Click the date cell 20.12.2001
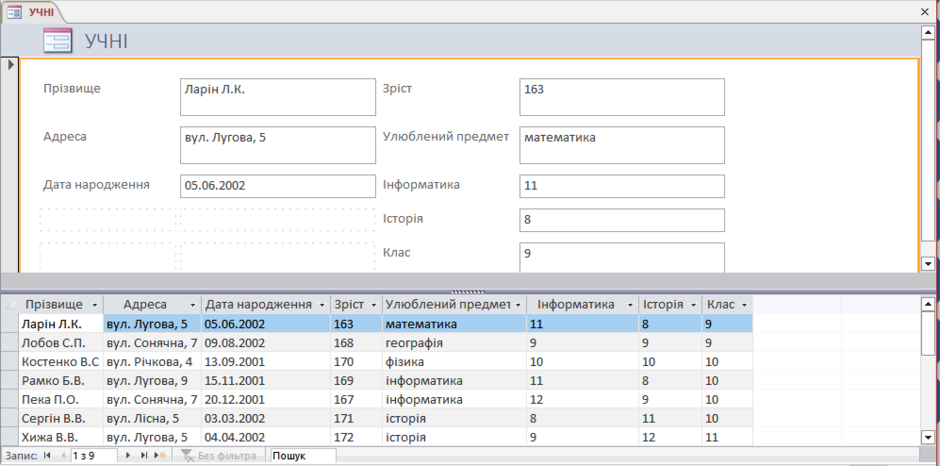 click(266, 399)
